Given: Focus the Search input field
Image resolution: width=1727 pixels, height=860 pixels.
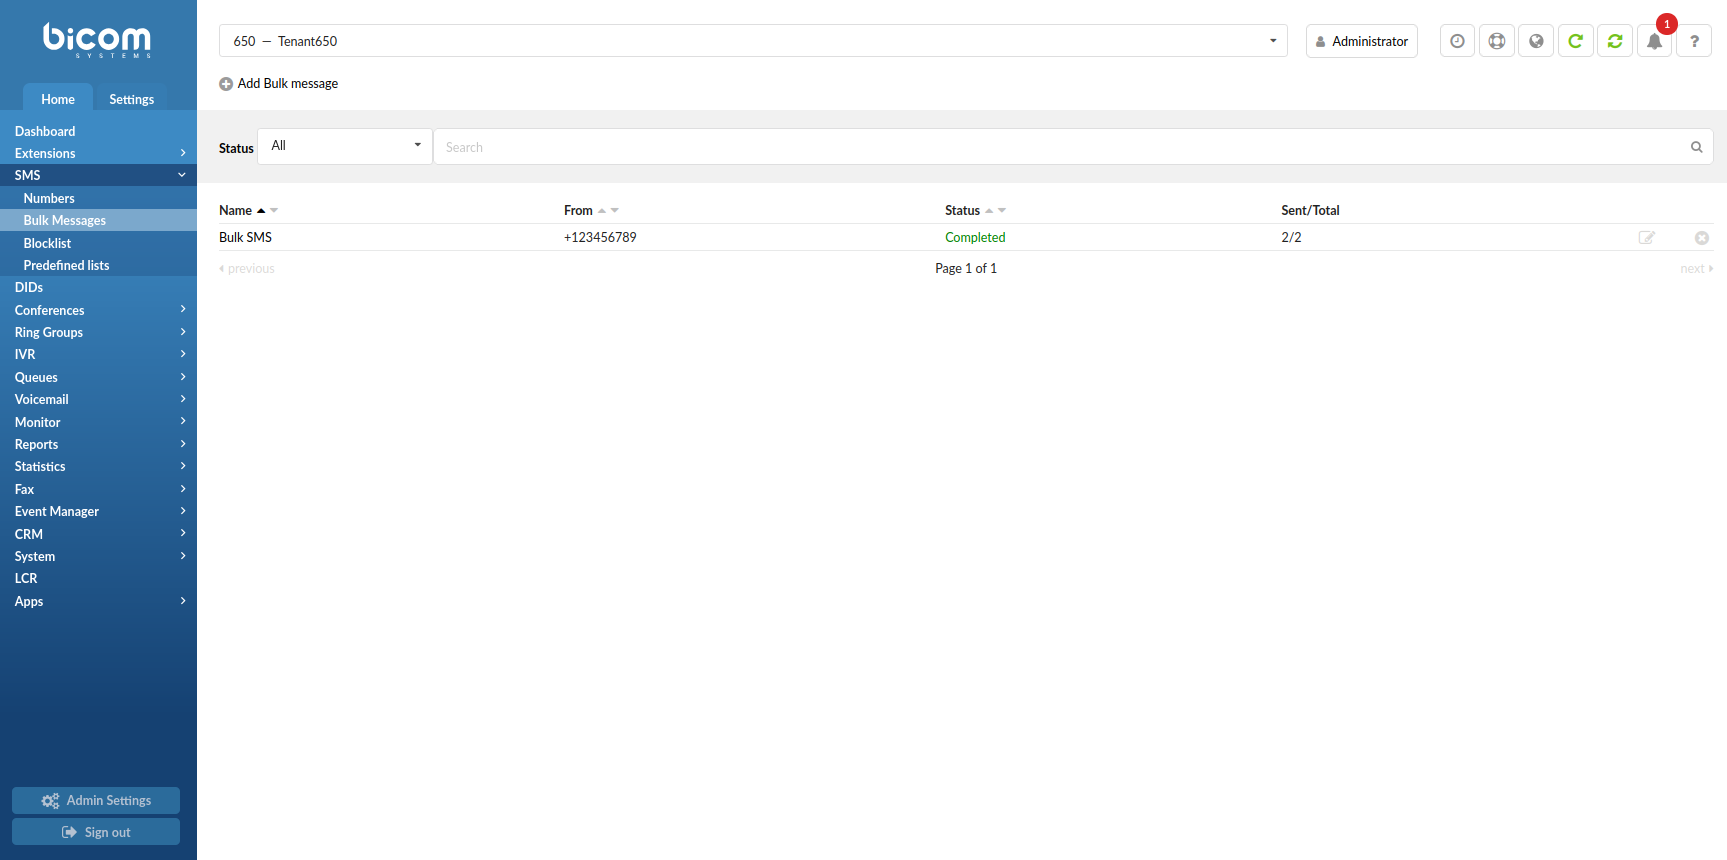Looking at the screenshot, I should pyautogui.click(x=1060, y=147).
